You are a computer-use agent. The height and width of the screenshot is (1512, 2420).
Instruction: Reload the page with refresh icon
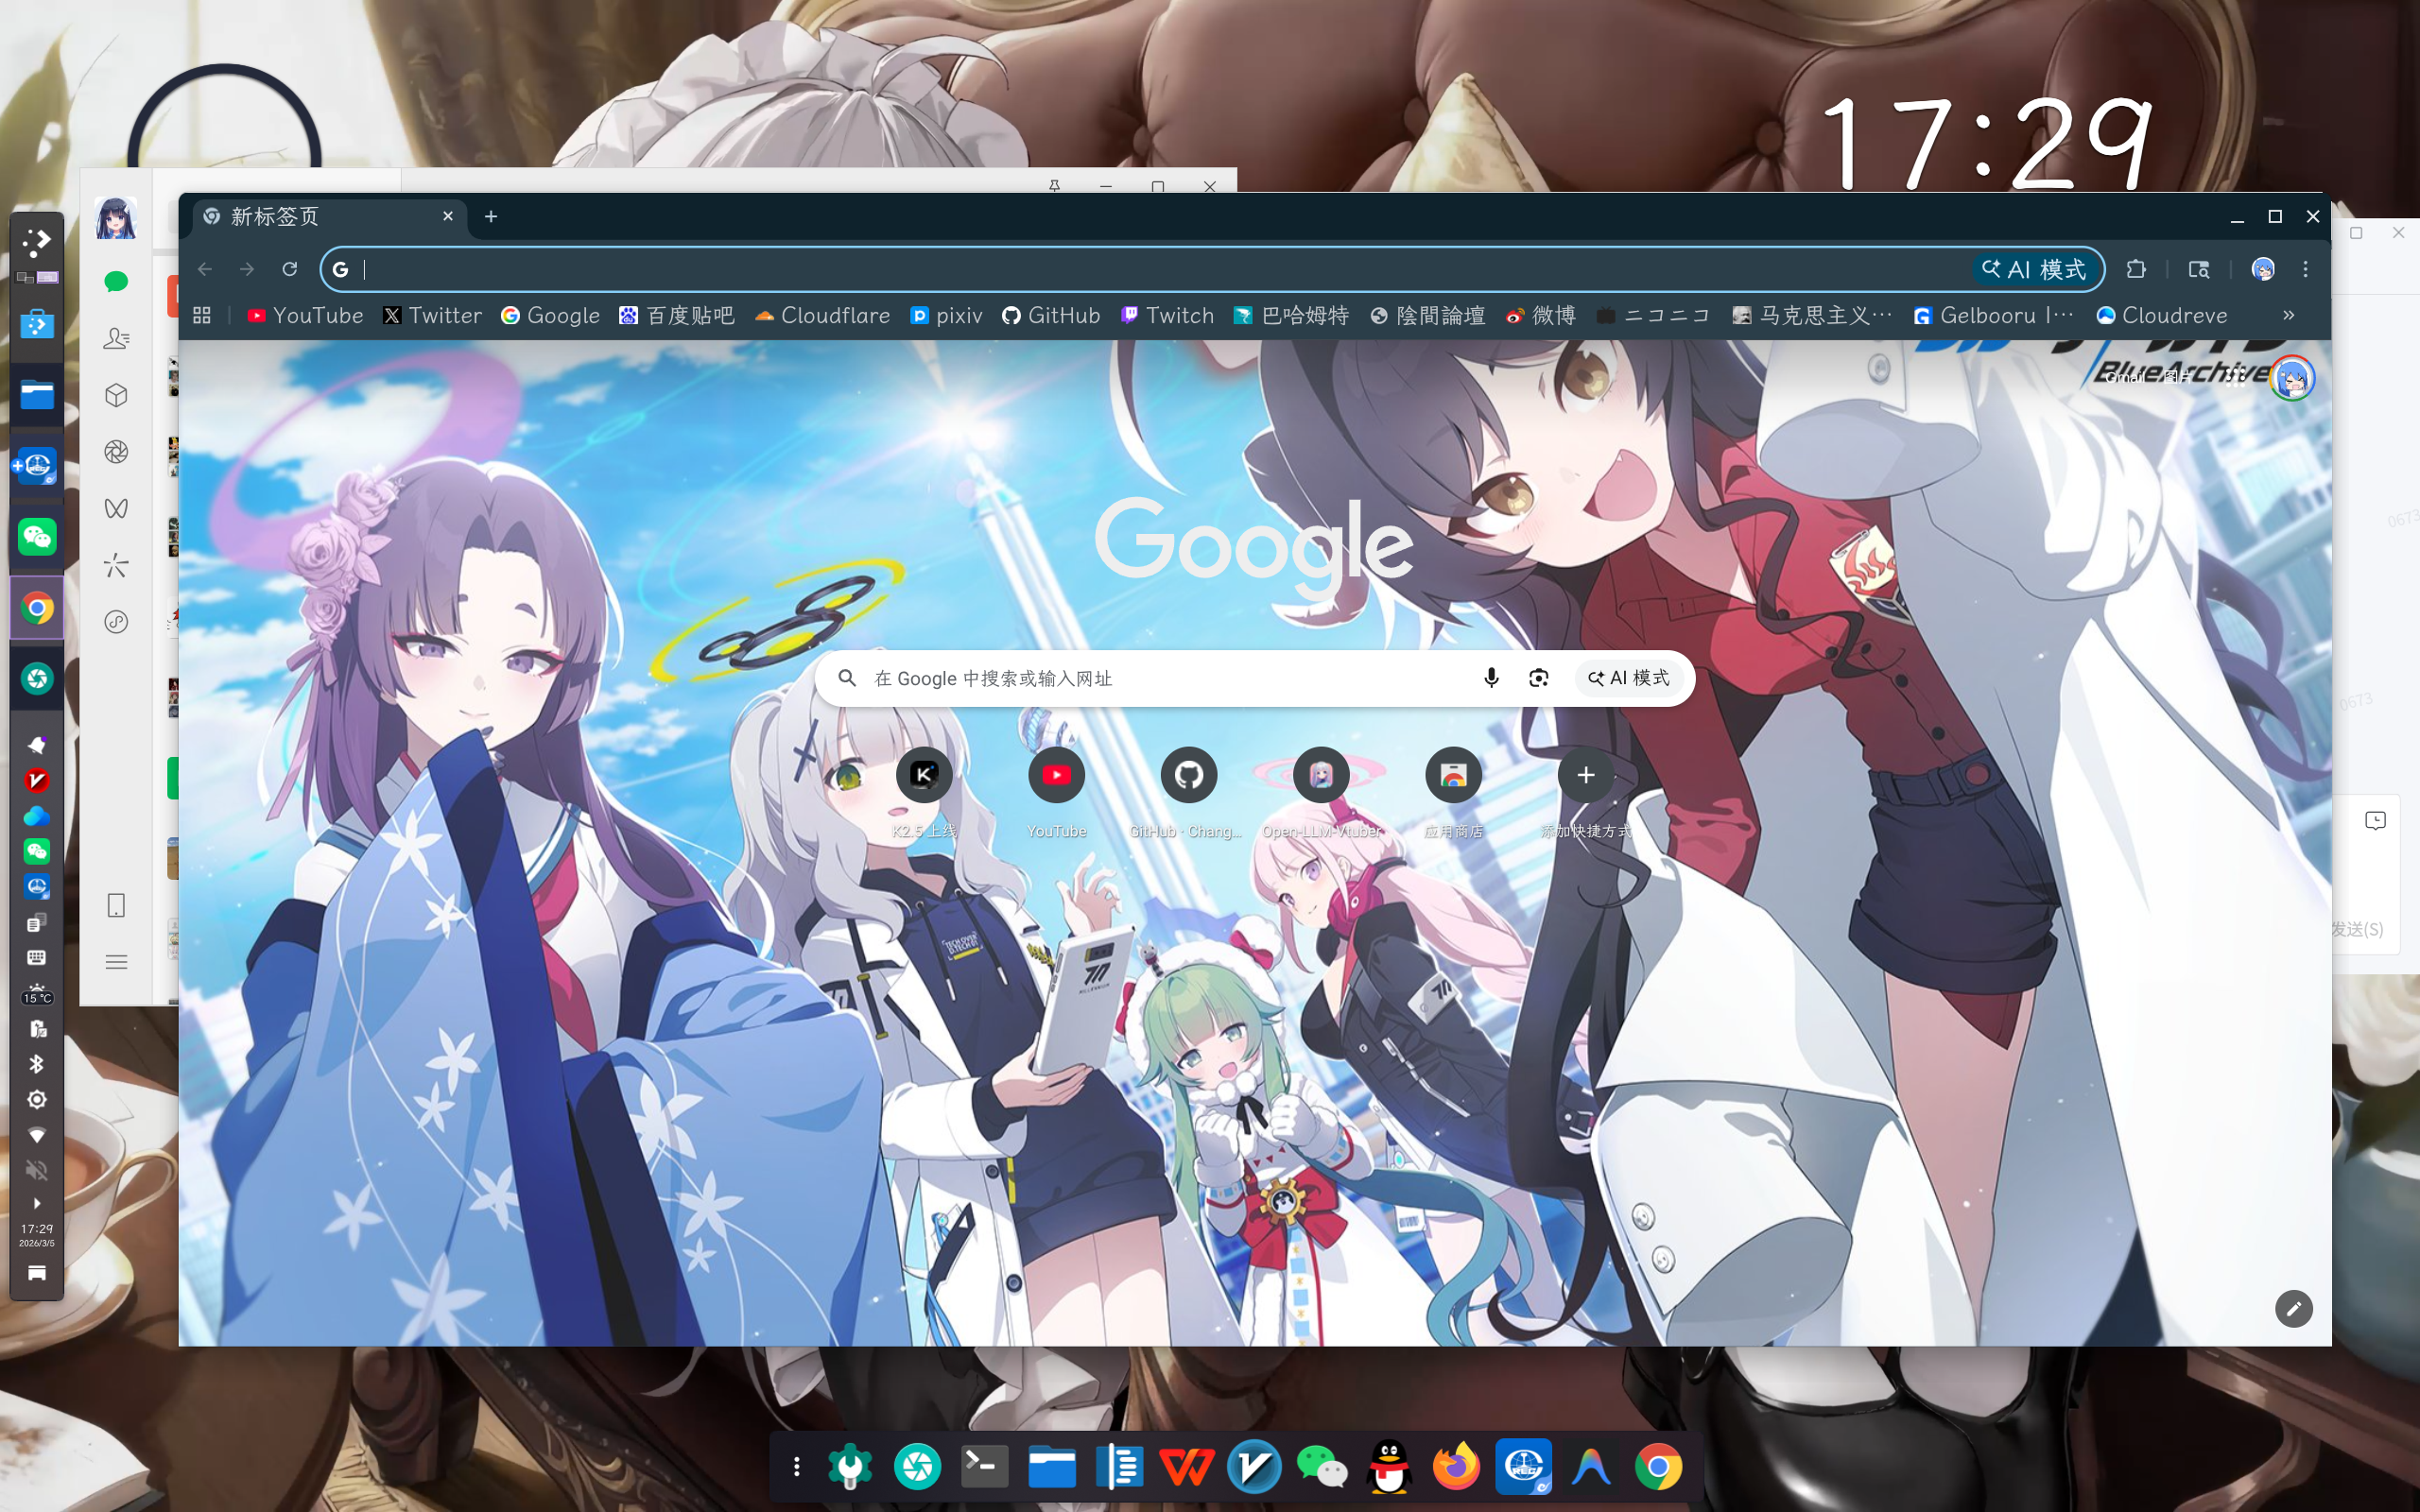[x=290, y=269]
